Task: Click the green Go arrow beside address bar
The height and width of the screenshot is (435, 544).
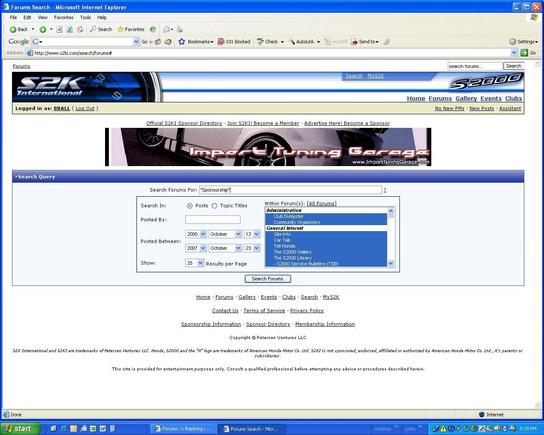Action: [524, 53]
